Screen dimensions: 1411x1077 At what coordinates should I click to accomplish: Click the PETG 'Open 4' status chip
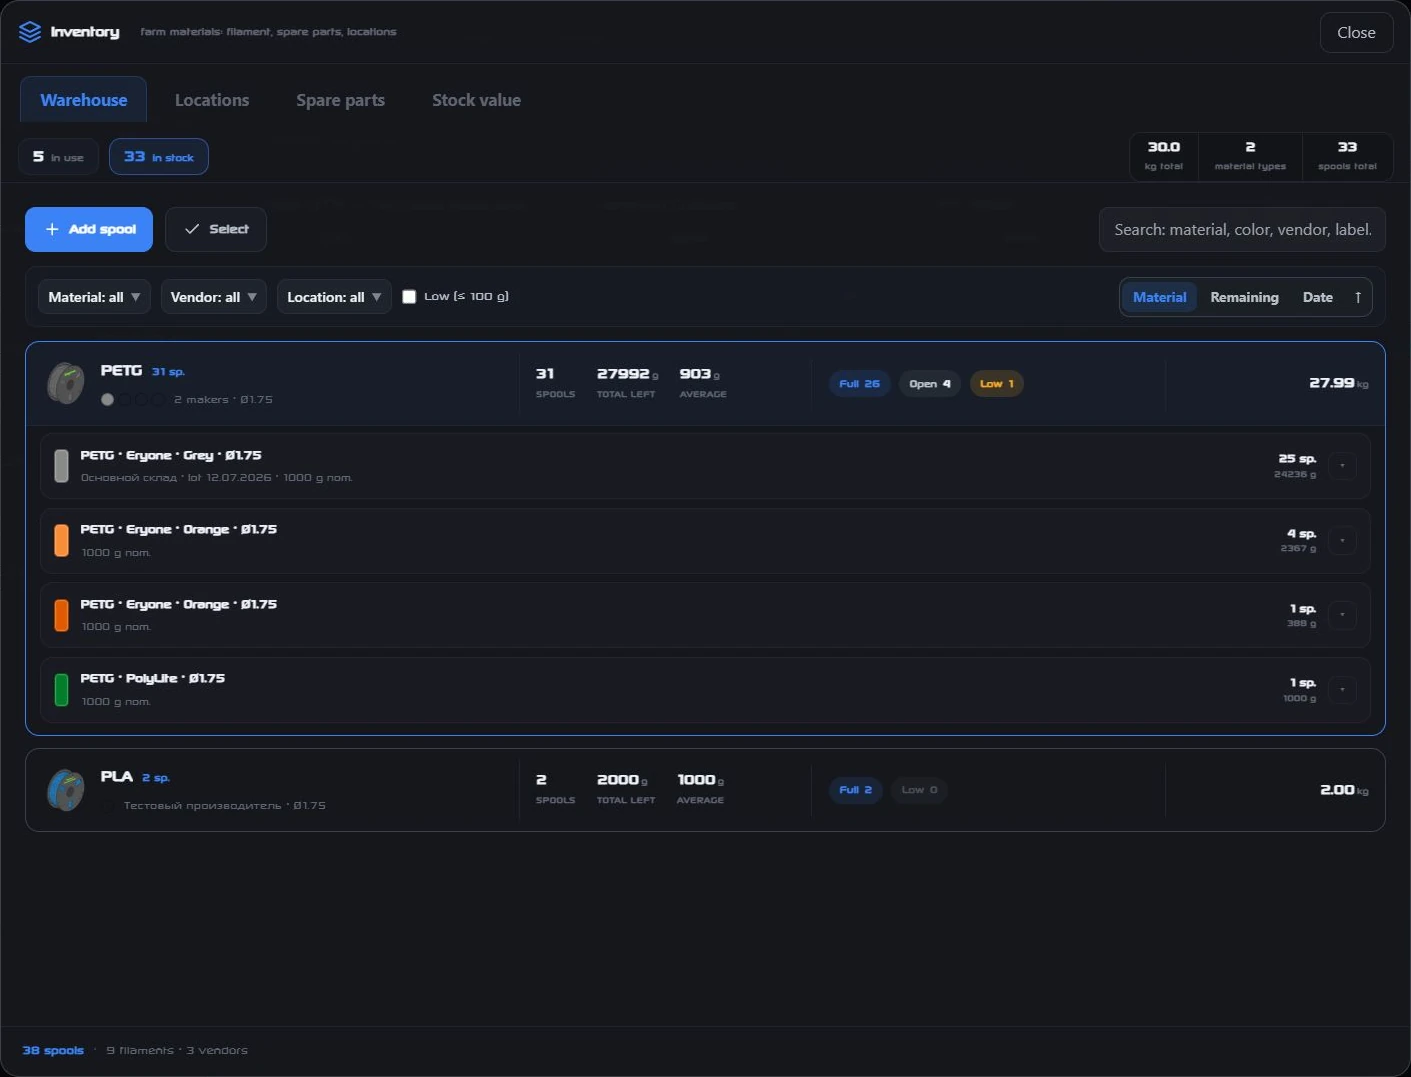[930, 384]
